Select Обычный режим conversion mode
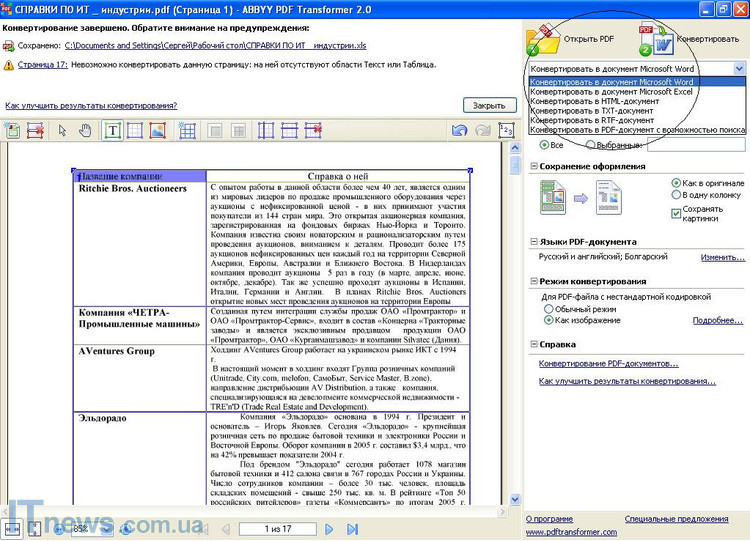The height and width of the screenshot is (541, 750). pyautogui.click(x=549, y=309)
